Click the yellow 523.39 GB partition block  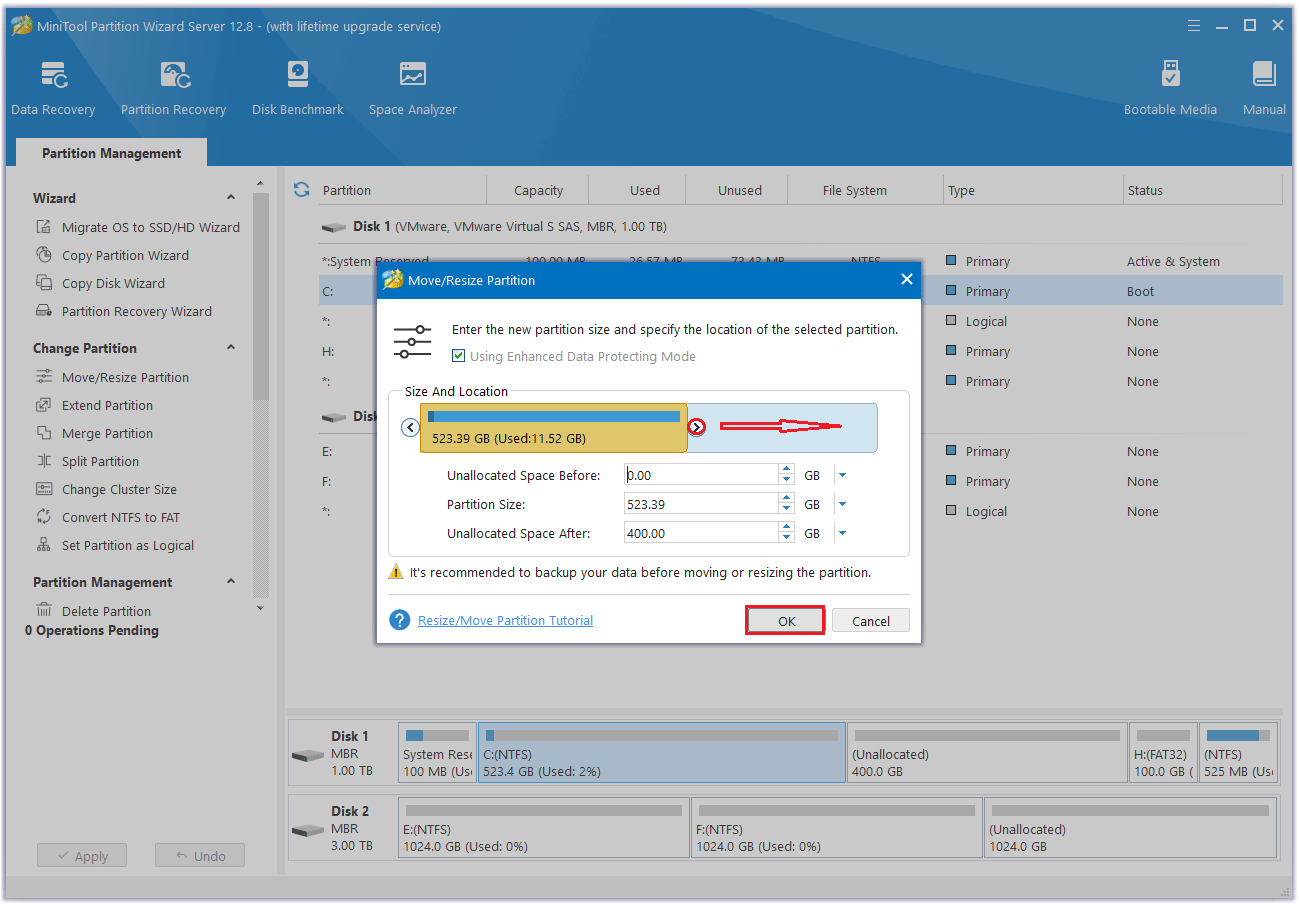(554, 428)
